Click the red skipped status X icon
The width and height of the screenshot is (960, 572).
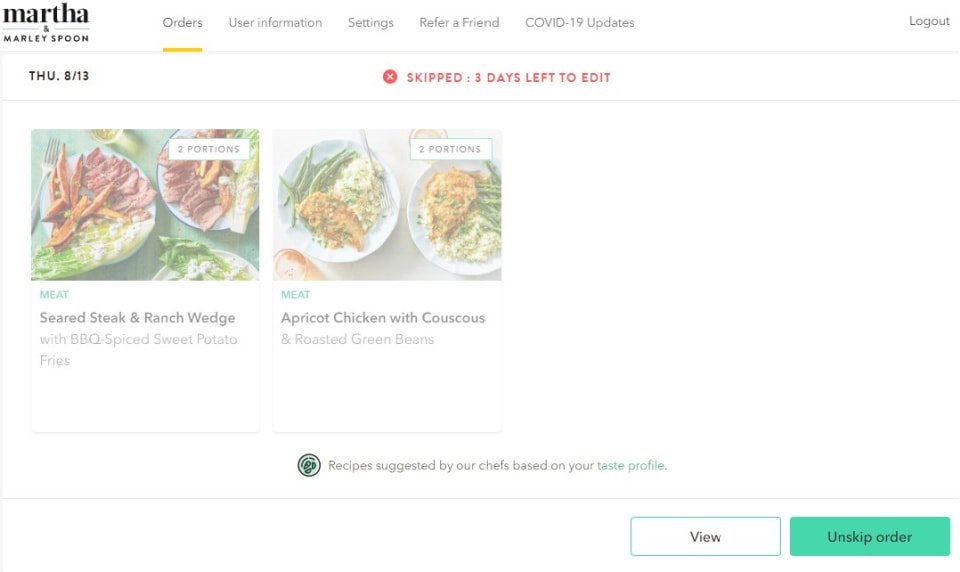pyautogui.click(x=390, y=77)
